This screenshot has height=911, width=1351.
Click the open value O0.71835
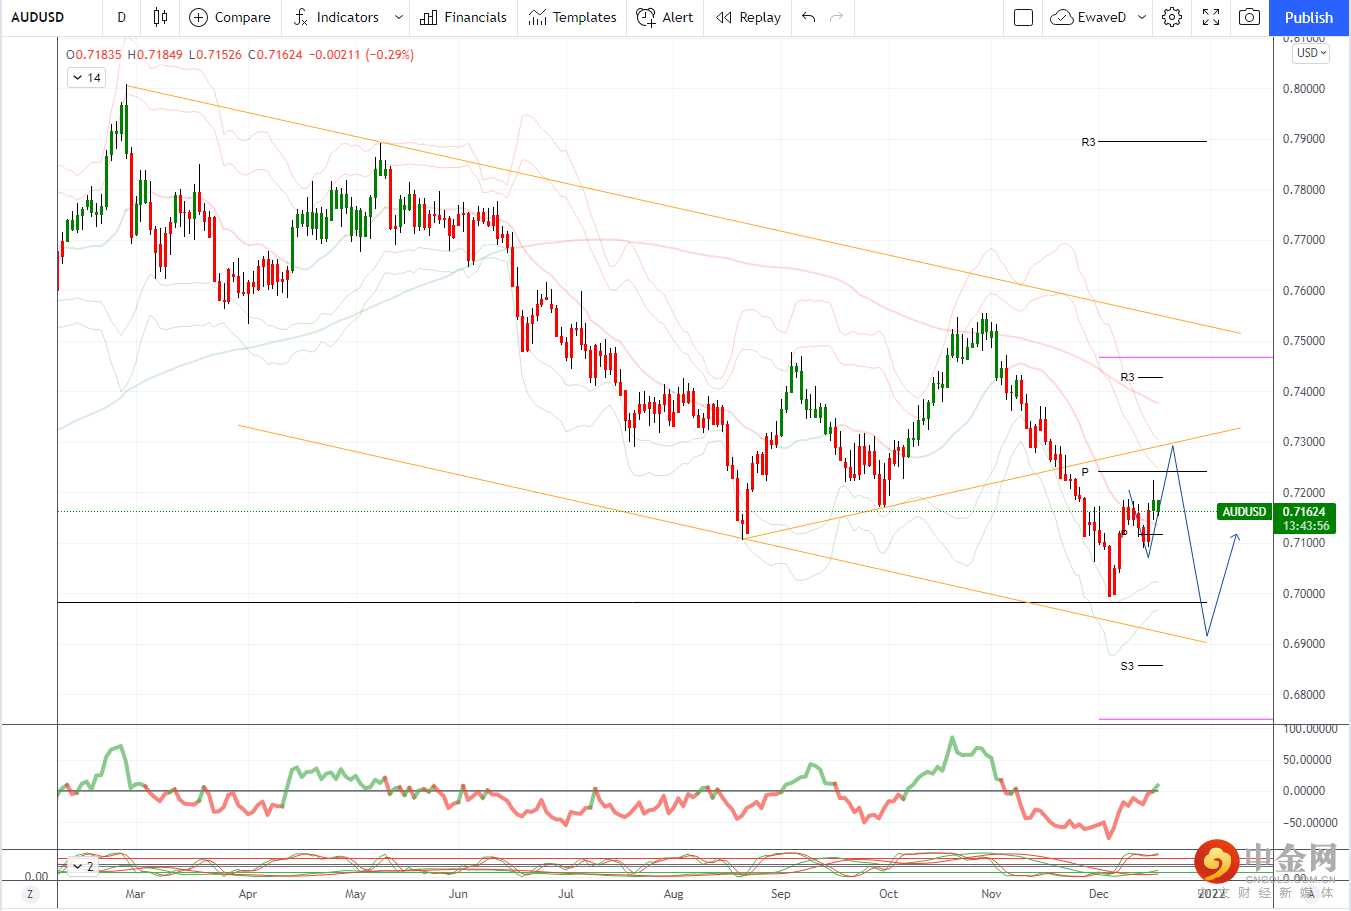pos(94,55)
